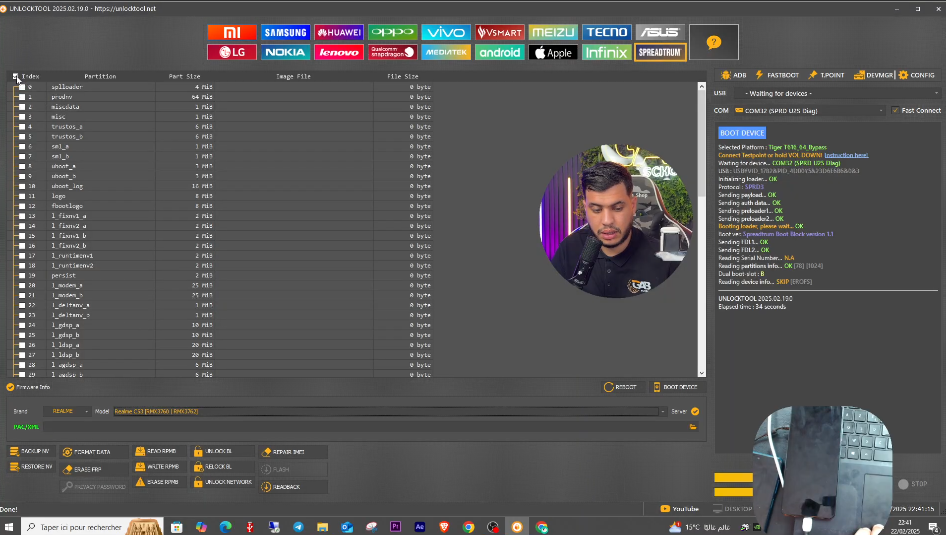This screenshot has height=535, width=946.
Task: Switch to the ADB tab
Action: pos(734,75)
